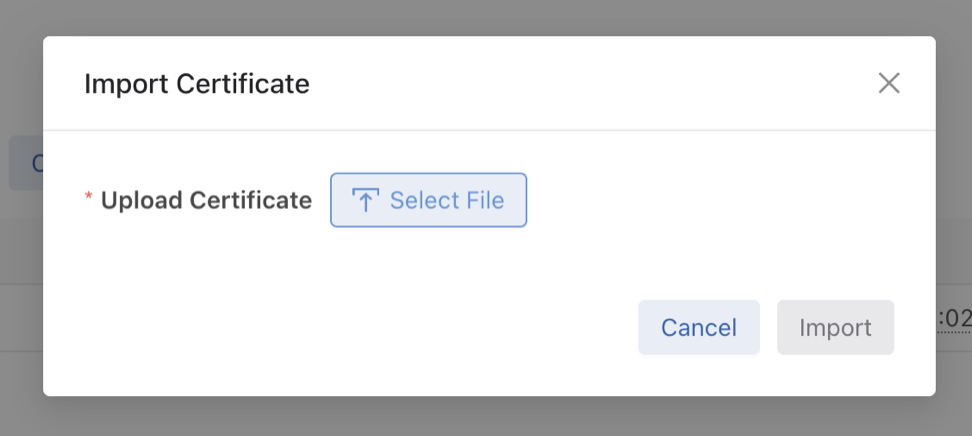Click the Import Certificate dialog title
This screenshot has width=972, height=436.
tap(197, 84)
